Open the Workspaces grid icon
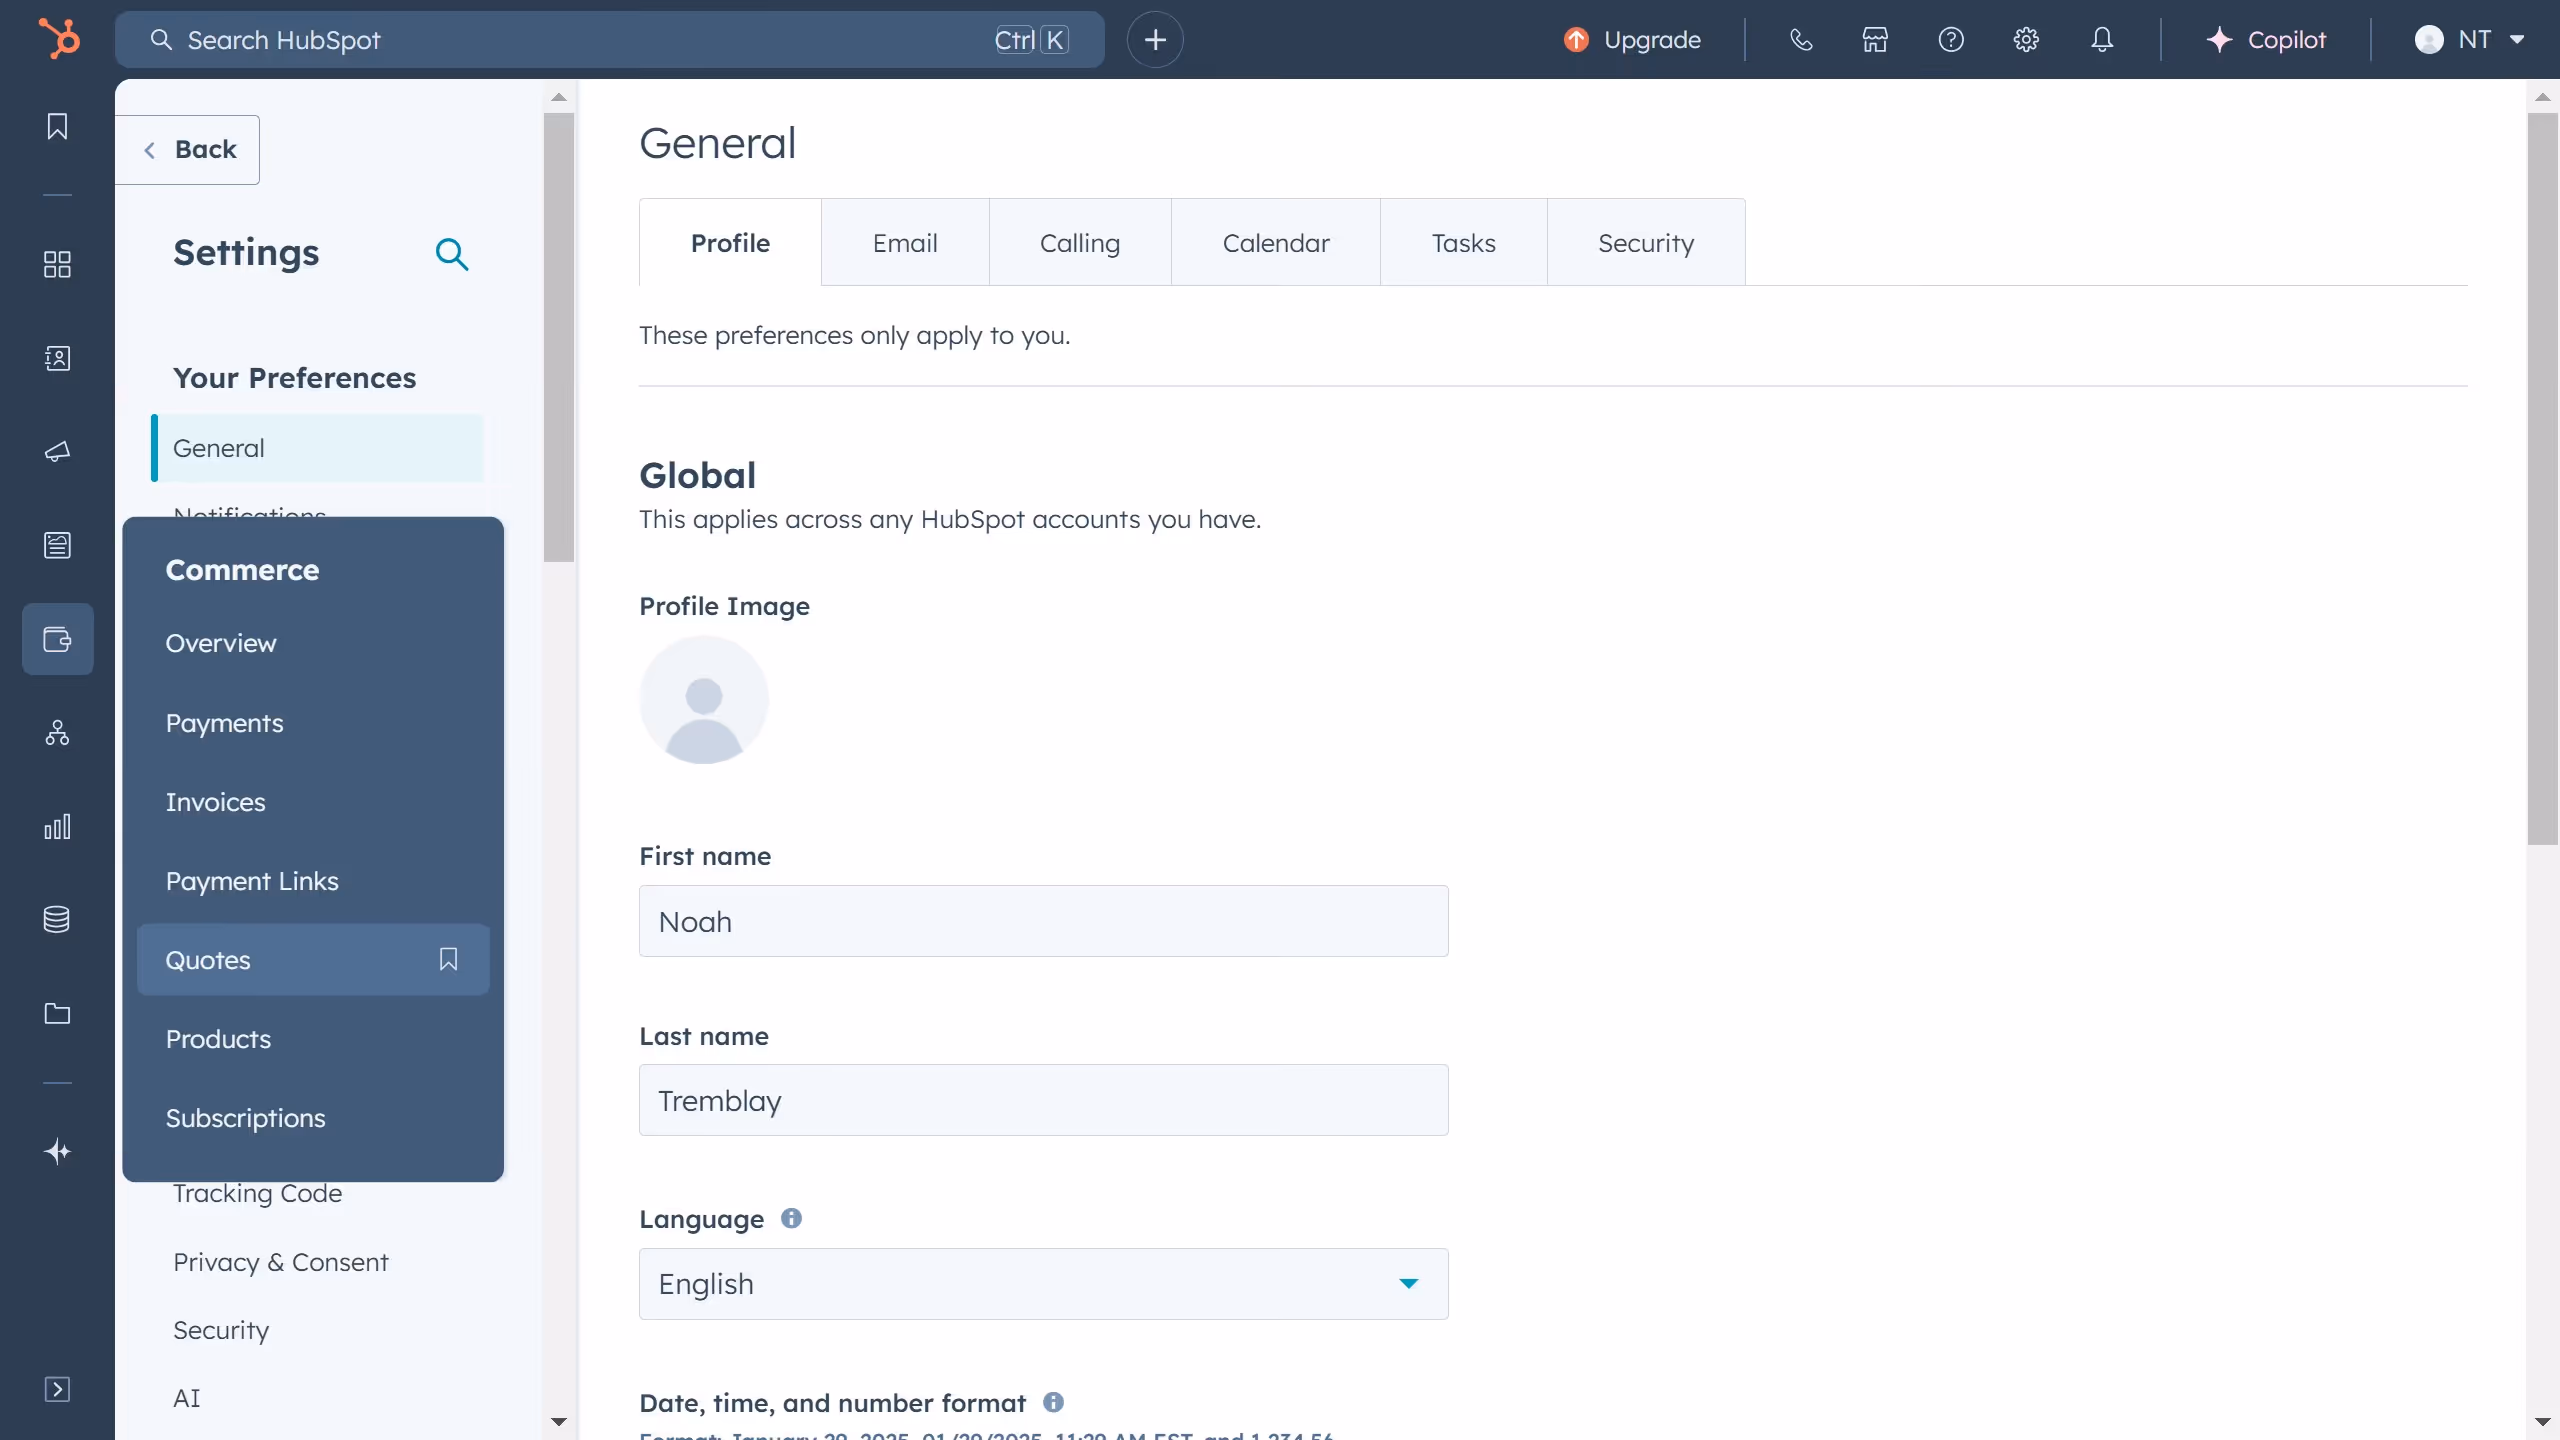 (x=57, y=265)
